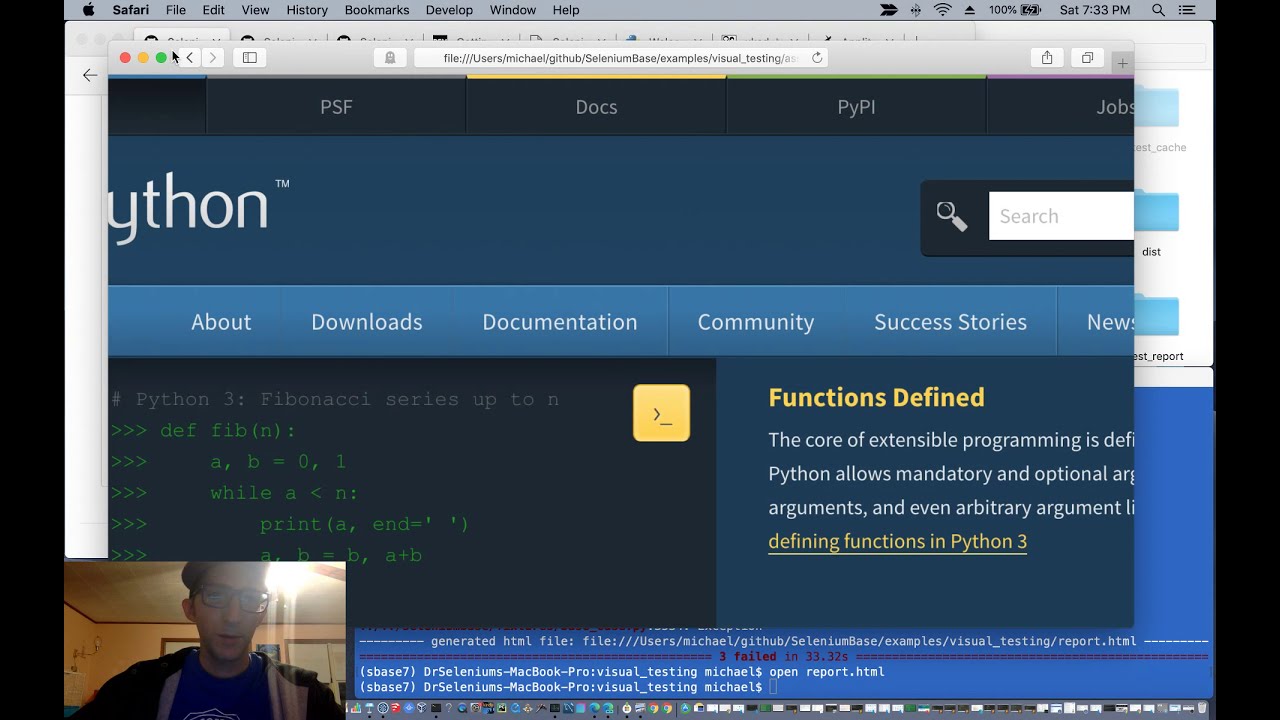Viewport: 1280px width, 720px height.
Task: Click the magnifying glass search icon on python.org
Action: click(951, 216)
